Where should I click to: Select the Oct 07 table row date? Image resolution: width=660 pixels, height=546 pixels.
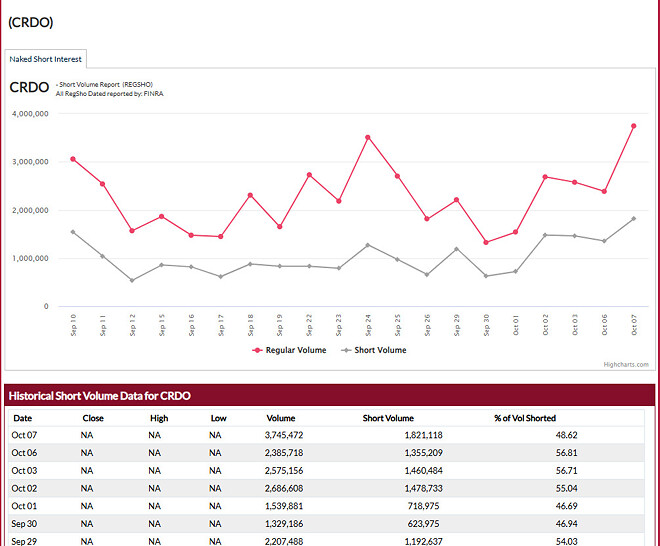pyautogui.click(x=25, y=435)
